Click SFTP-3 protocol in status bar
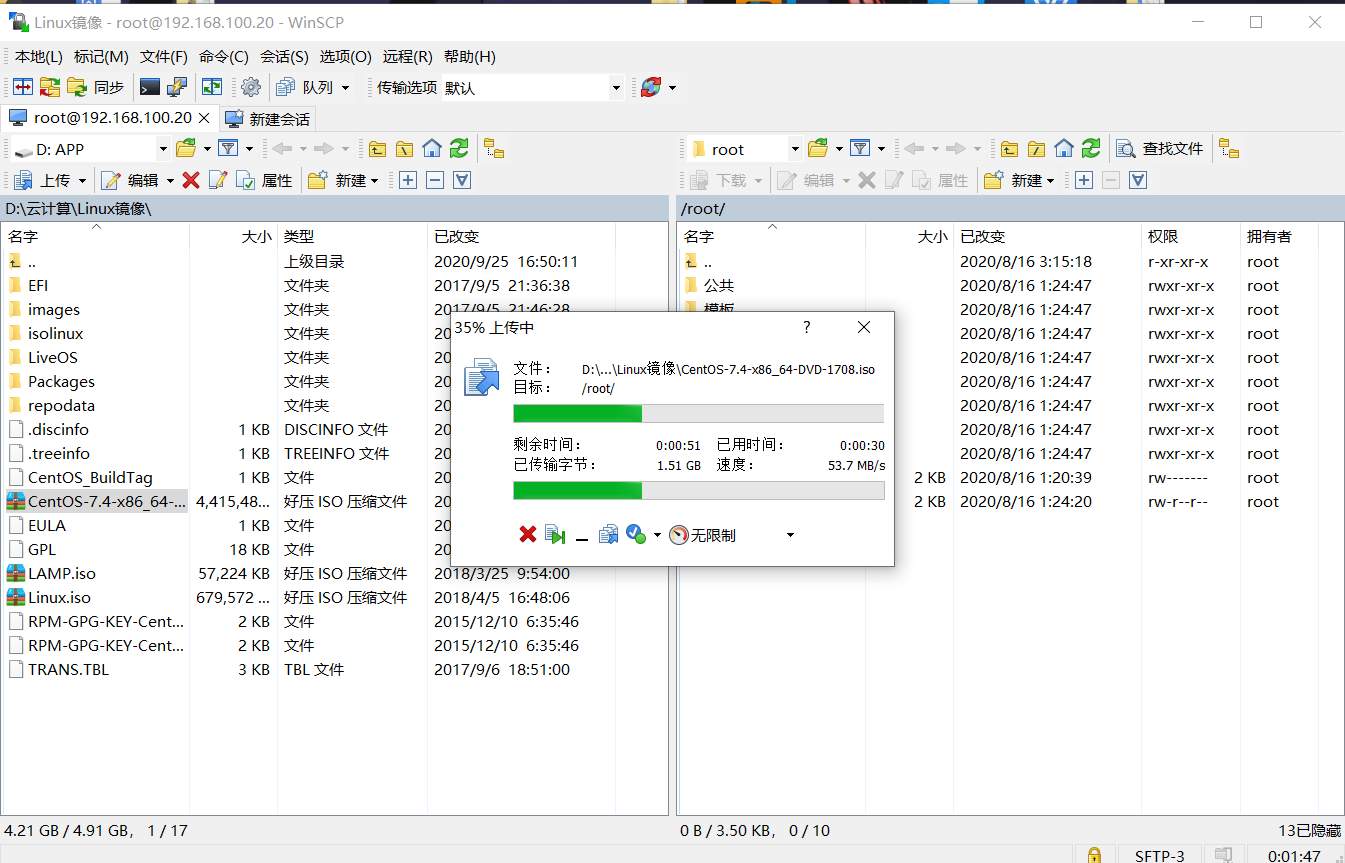The height and width of the screenshot is (863, 1345). point(1159,856)
